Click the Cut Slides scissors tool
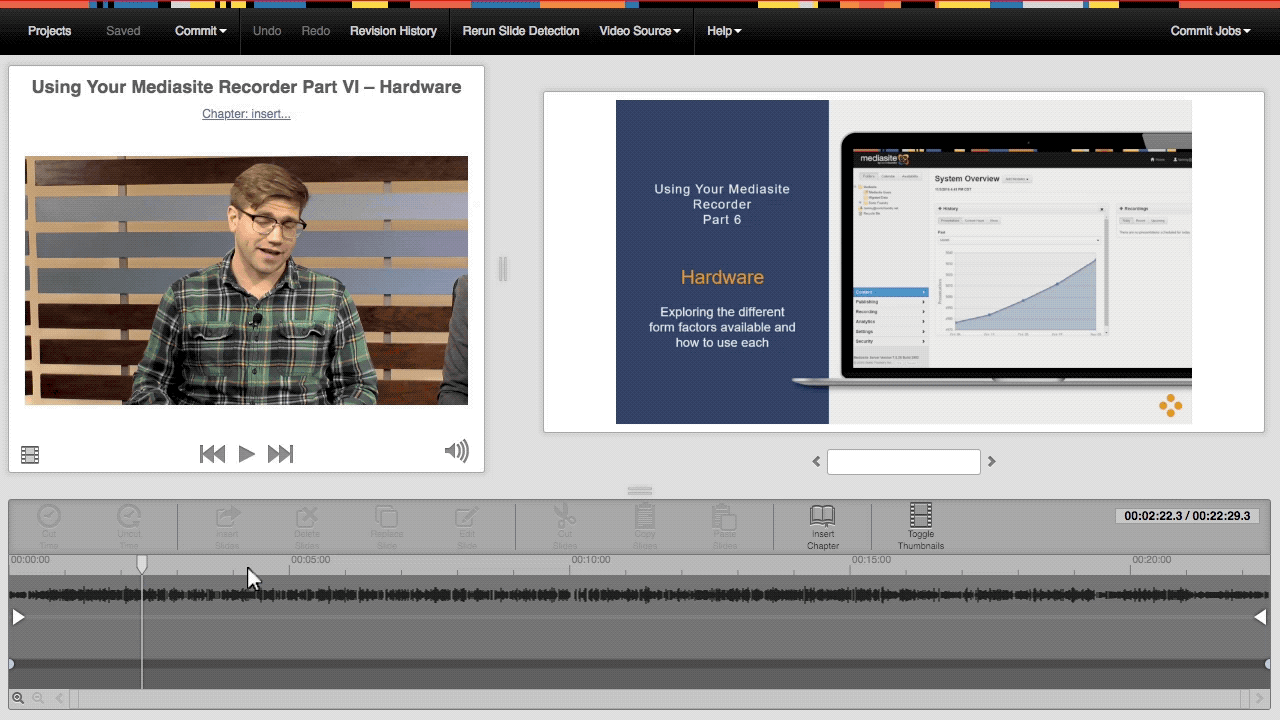This screenshot has height=720, width=1280. click(565, 526)
